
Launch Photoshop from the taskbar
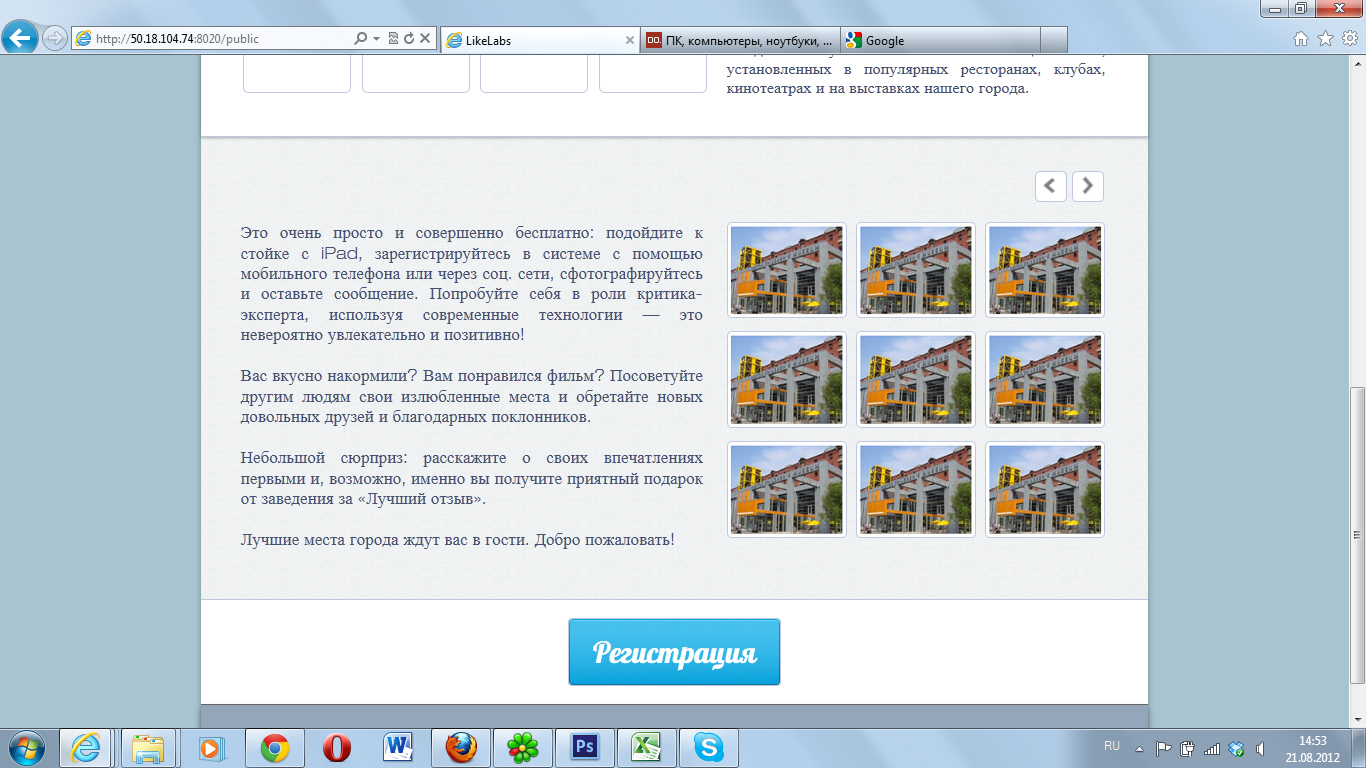coord(583,747)
